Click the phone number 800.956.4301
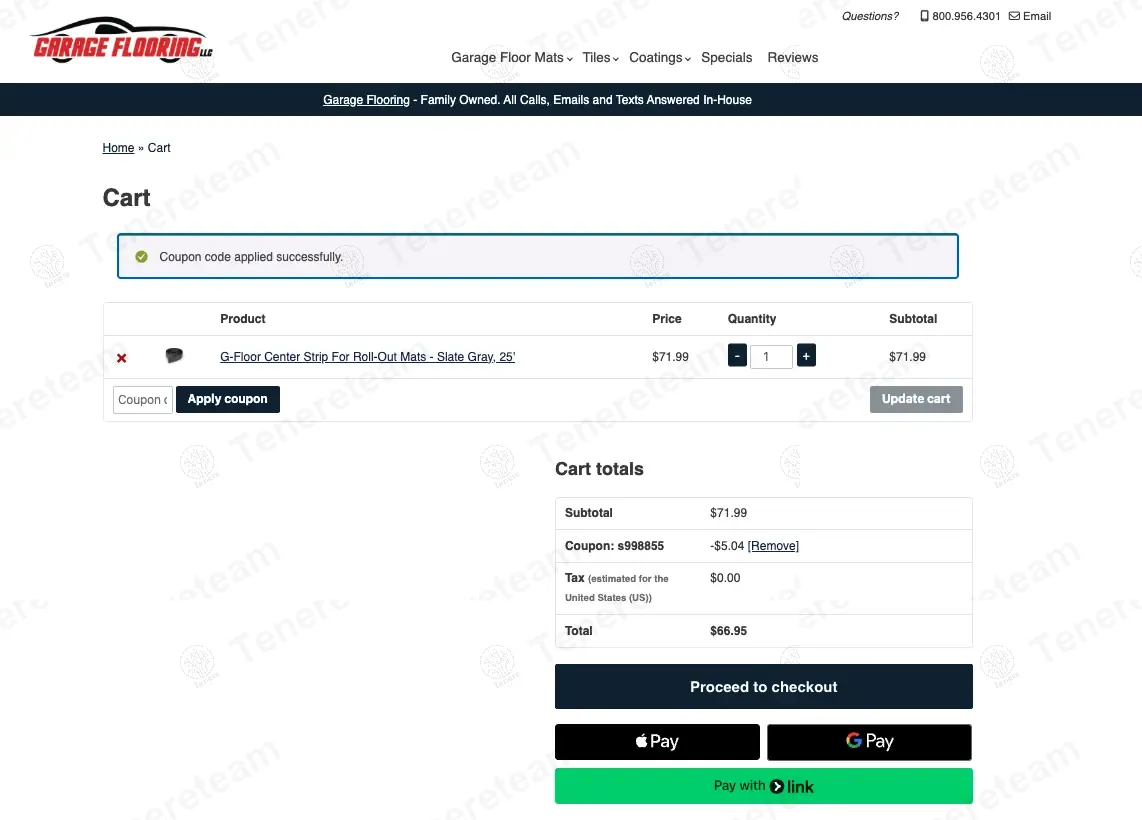1142x820 pixels. [x=960, y=16]
